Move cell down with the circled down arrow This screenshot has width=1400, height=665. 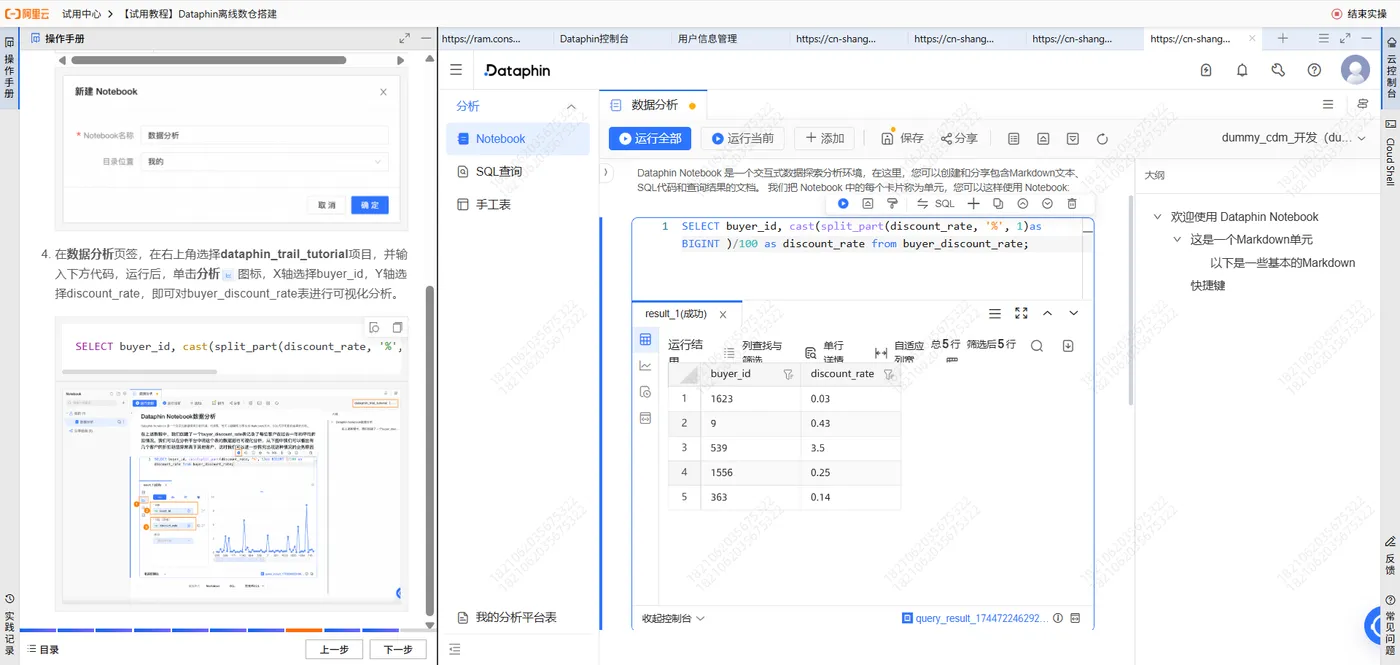[1047, 203]
